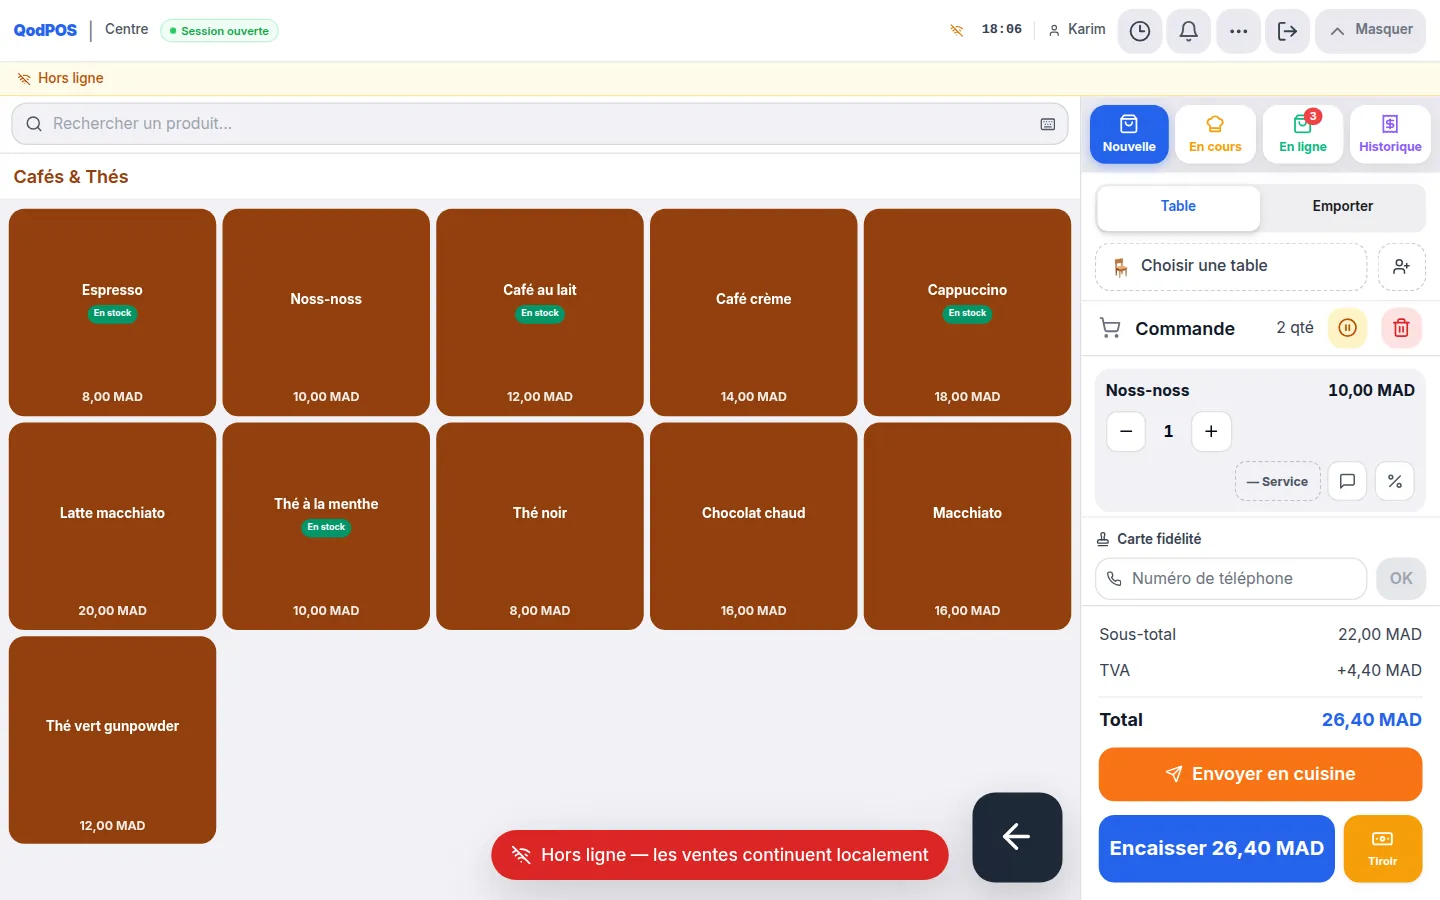
Task: Click Envoyer en cuisine button
Action: point(1260,774)
